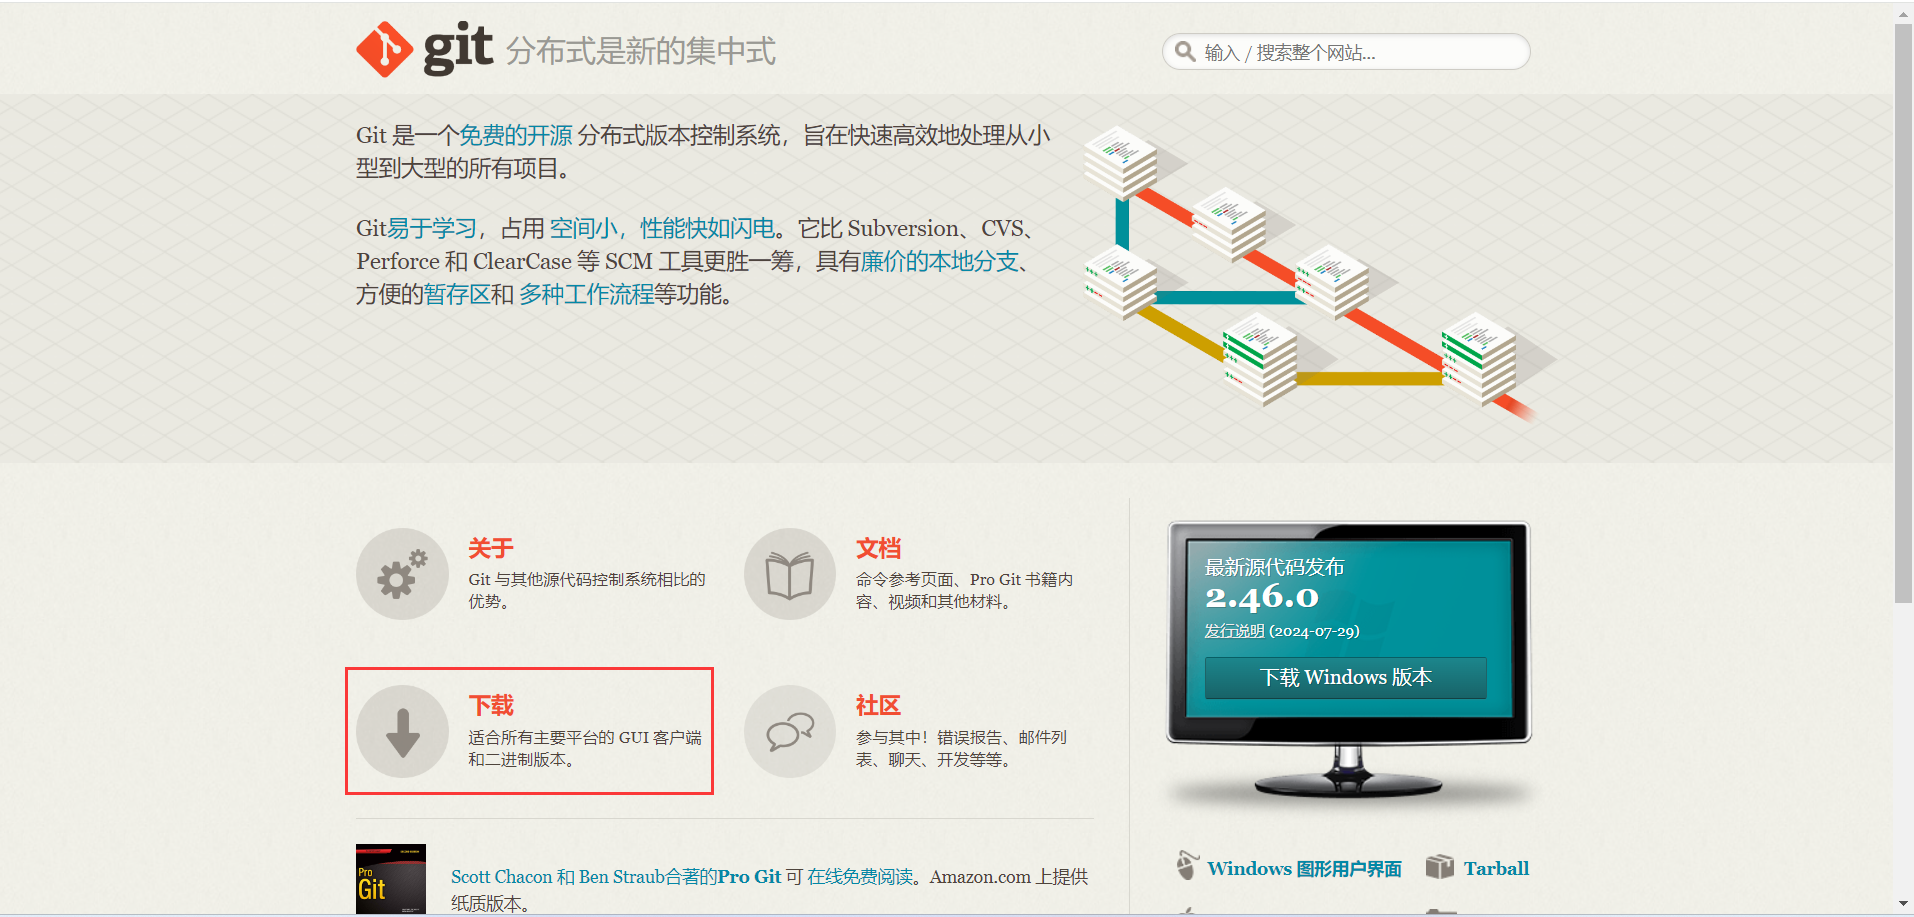1914x917 pixels.
Task: Open the 在线免费阅读 link
Action: tap(860, 877)
